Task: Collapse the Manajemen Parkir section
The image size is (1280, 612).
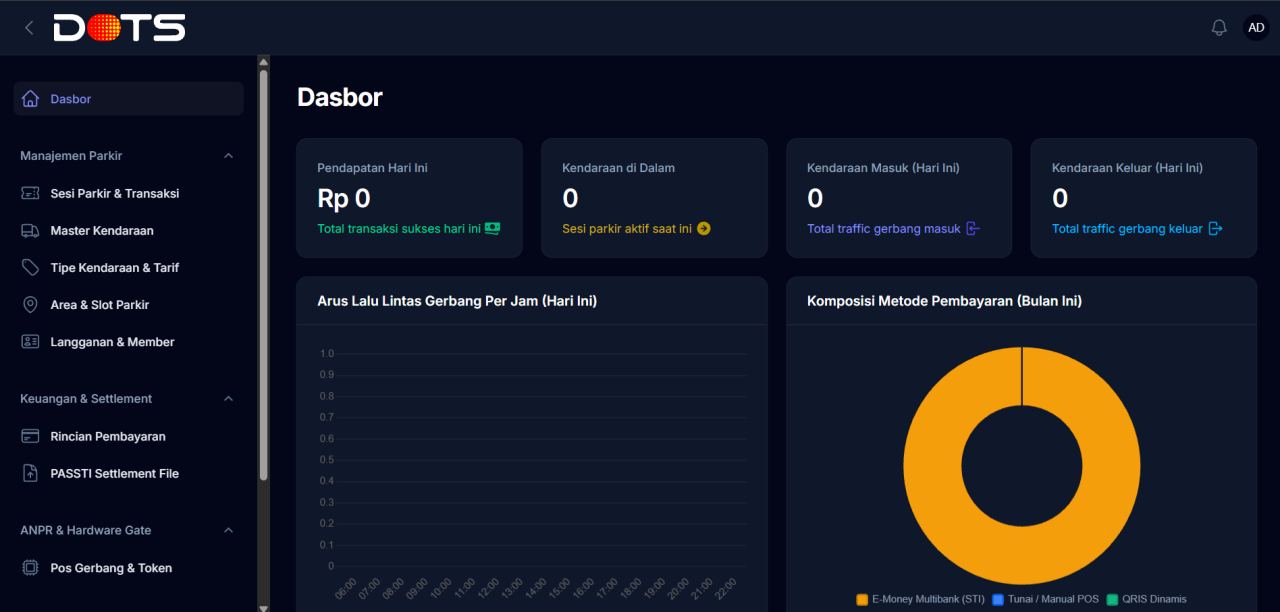Action: click(228, 156)
